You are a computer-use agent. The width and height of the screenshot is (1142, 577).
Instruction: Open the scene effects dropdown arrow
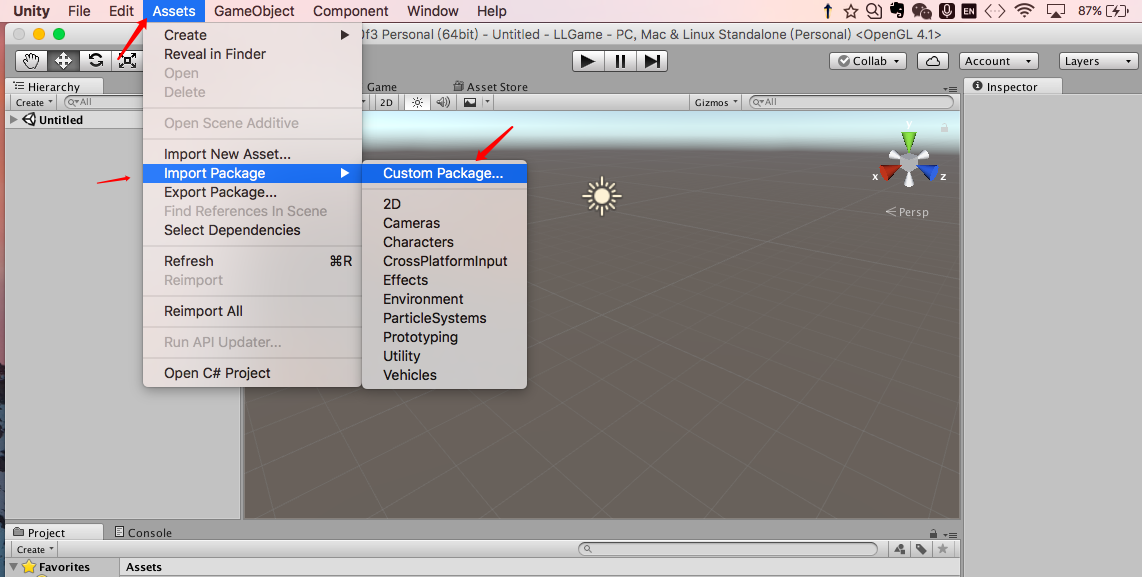pos(488,102)
